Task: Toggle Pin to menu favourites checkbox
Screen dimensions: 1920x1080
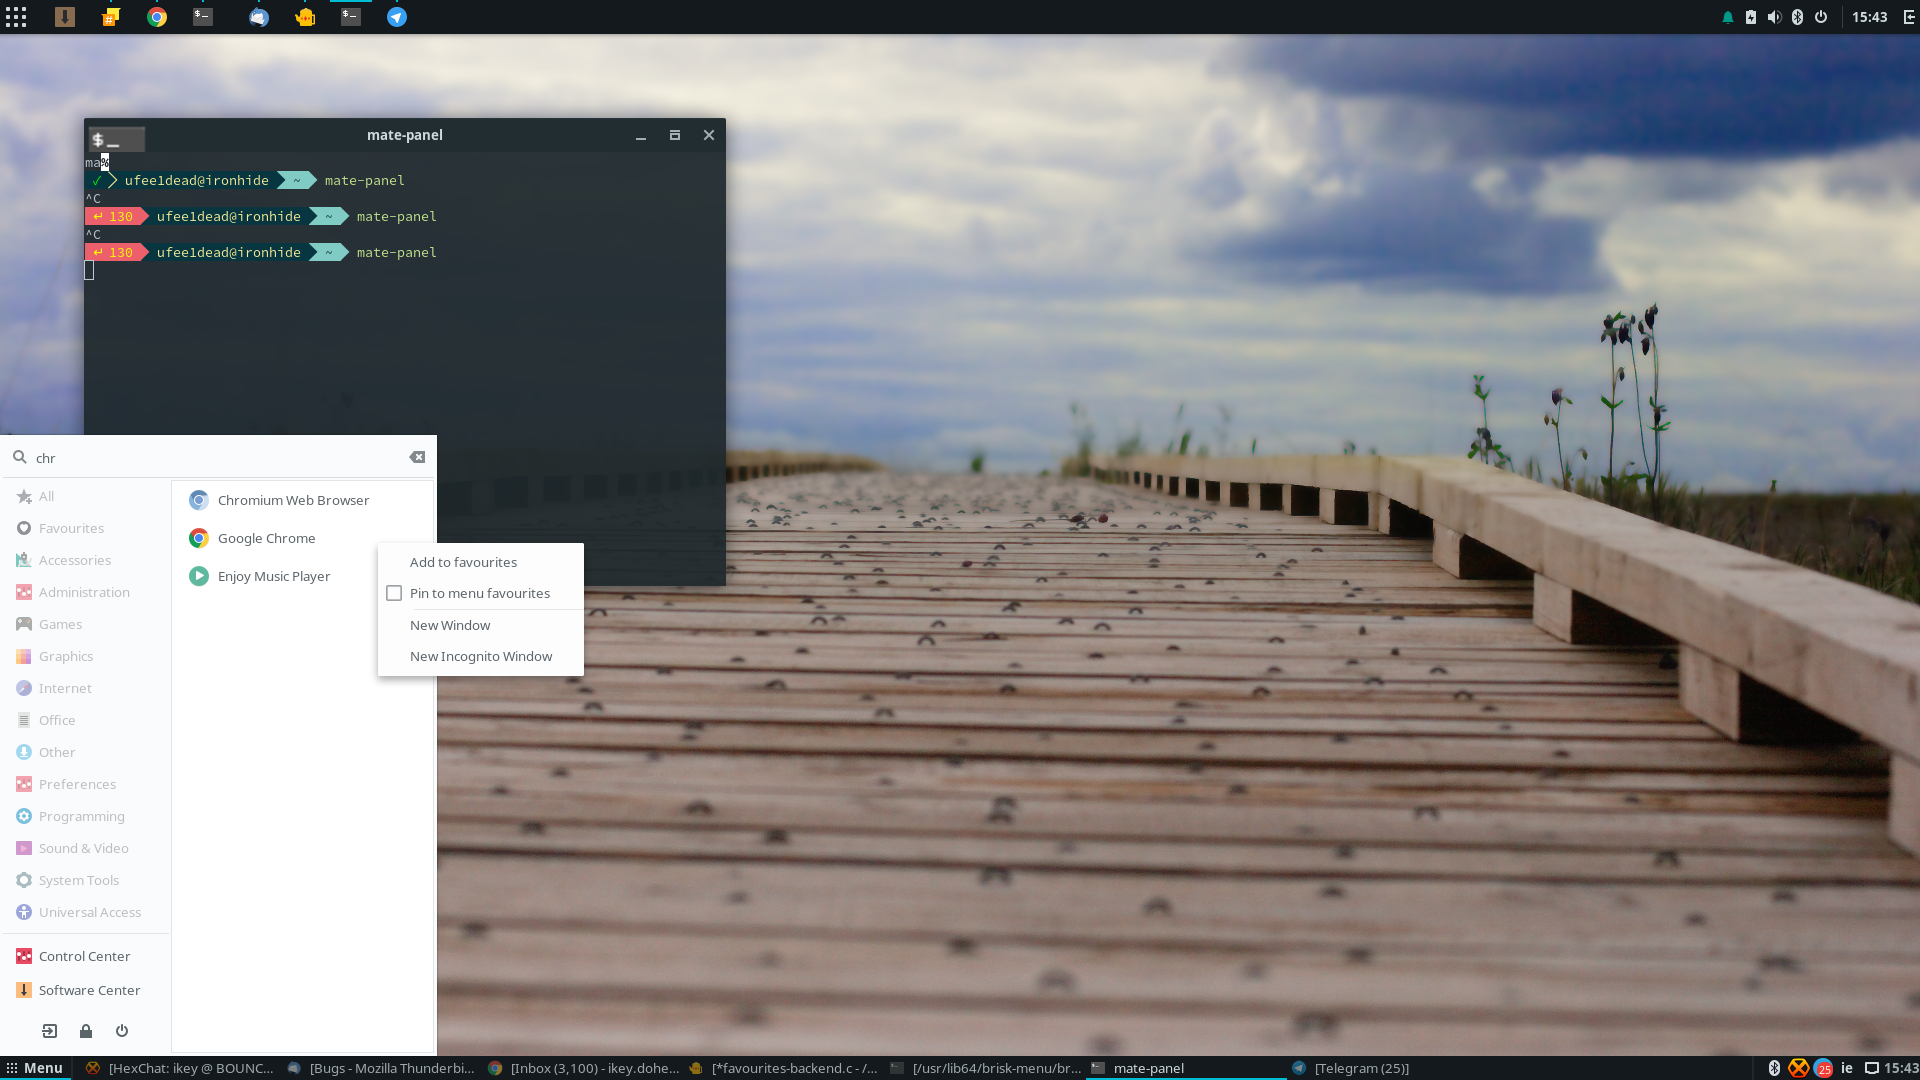Action: click(394, 593)
